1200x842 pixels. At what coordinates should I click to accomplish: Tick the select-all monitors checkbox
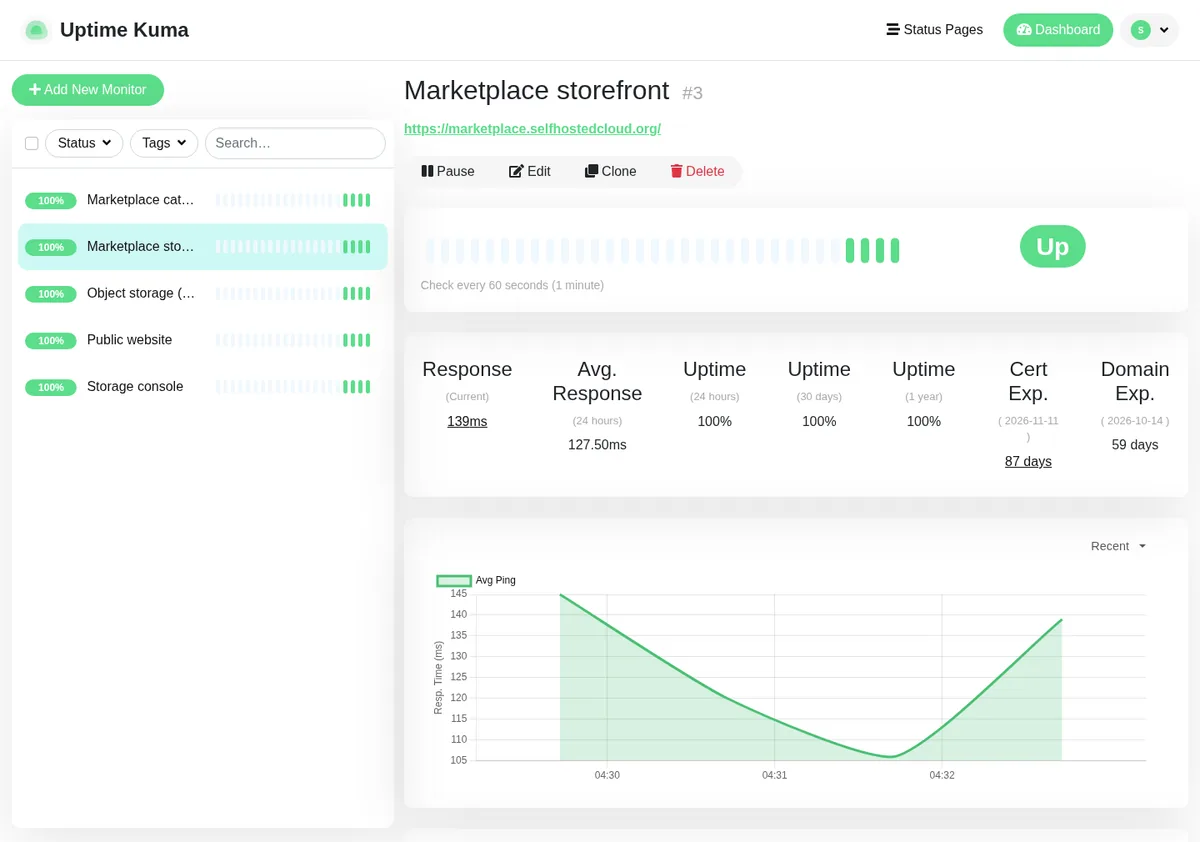(x=31, y=143)
